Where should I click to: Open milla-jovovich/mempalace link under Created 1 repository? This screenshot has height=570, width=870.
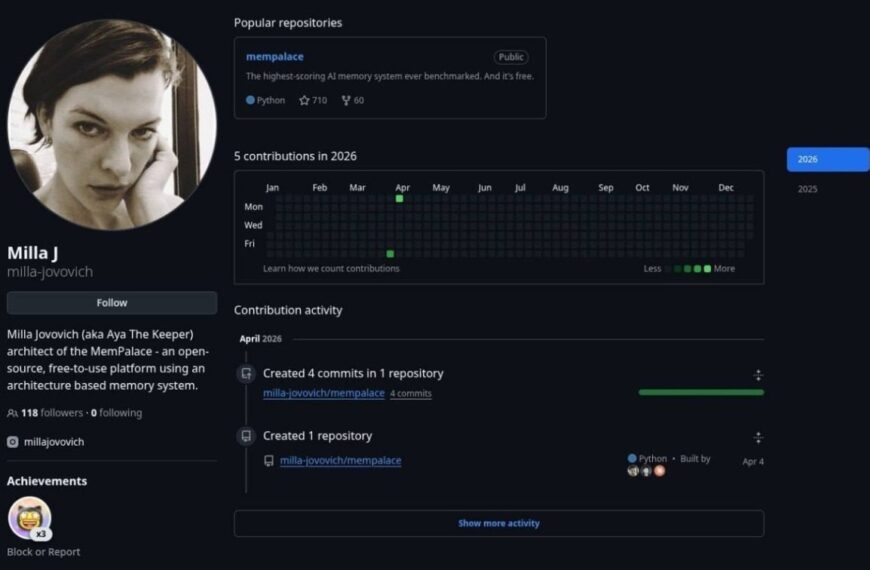340,461
